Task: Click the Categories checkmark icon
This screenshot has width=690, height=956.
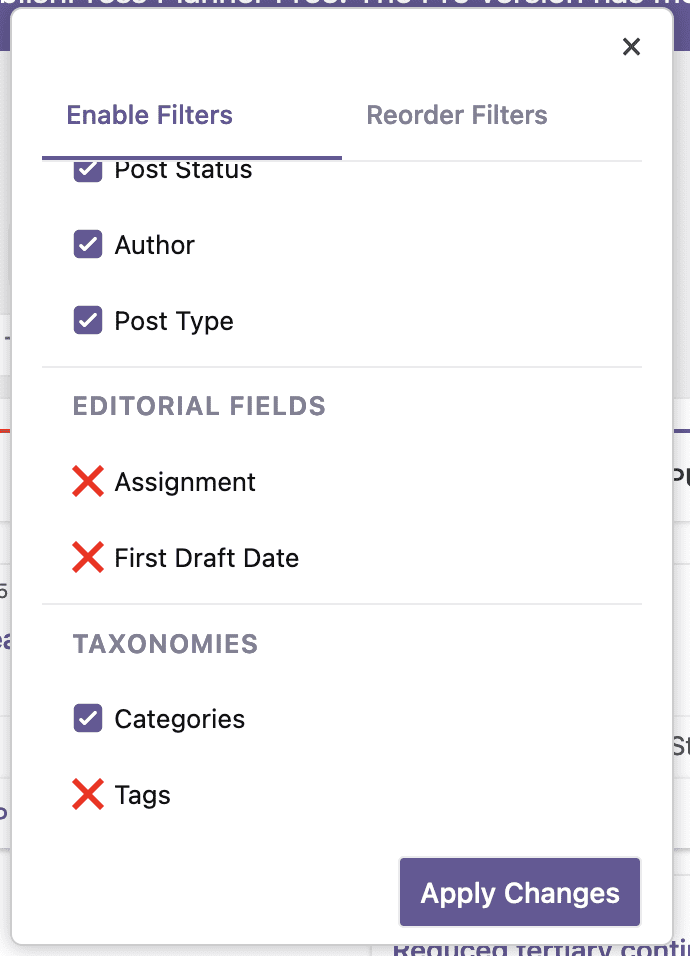Action: [x=87, y=718]
